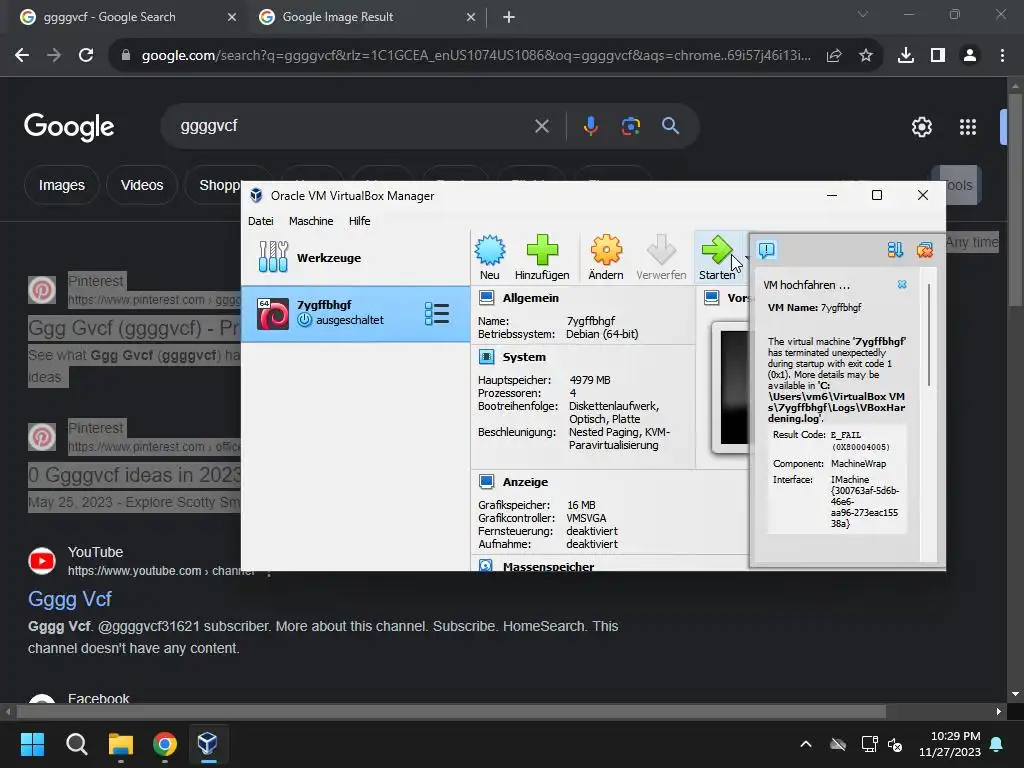Open the Massenspeicher section header

pos(548,566)
